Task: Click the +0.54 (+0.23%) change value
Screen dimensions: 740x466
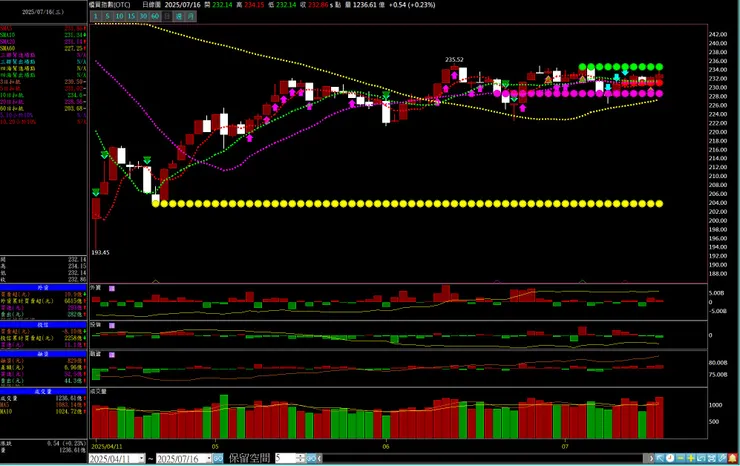Action: [412, 5]
